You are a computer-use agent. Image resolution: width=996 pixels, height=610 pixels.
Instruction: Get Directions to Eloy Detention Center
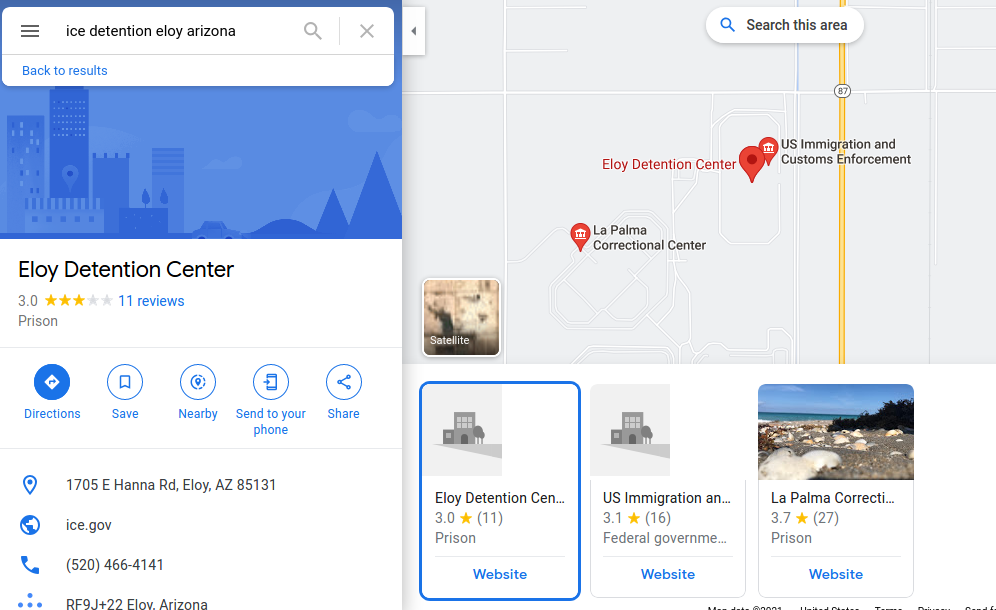click(52, 392)
